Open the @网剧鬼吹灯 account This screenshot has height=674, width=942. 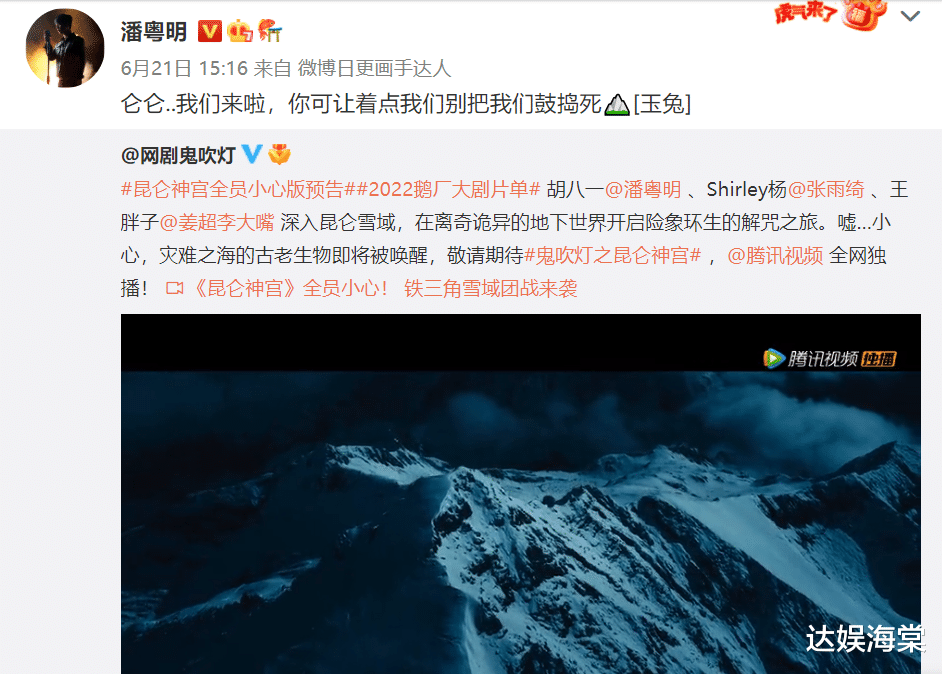178,156
